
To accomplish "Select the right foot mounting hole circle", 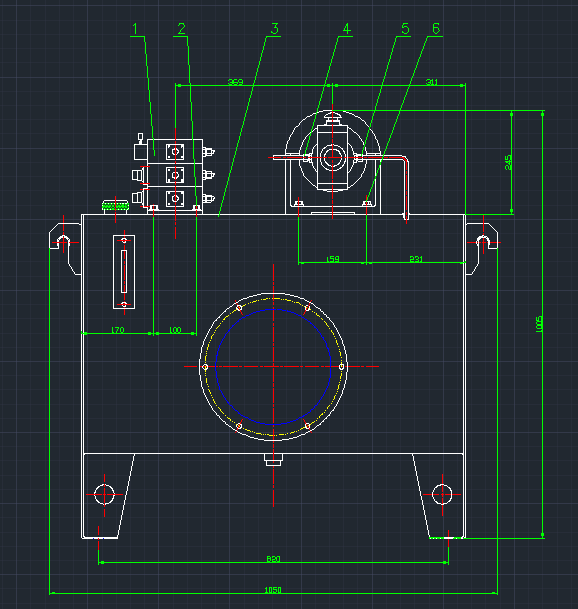I will (x=442, y=494).
